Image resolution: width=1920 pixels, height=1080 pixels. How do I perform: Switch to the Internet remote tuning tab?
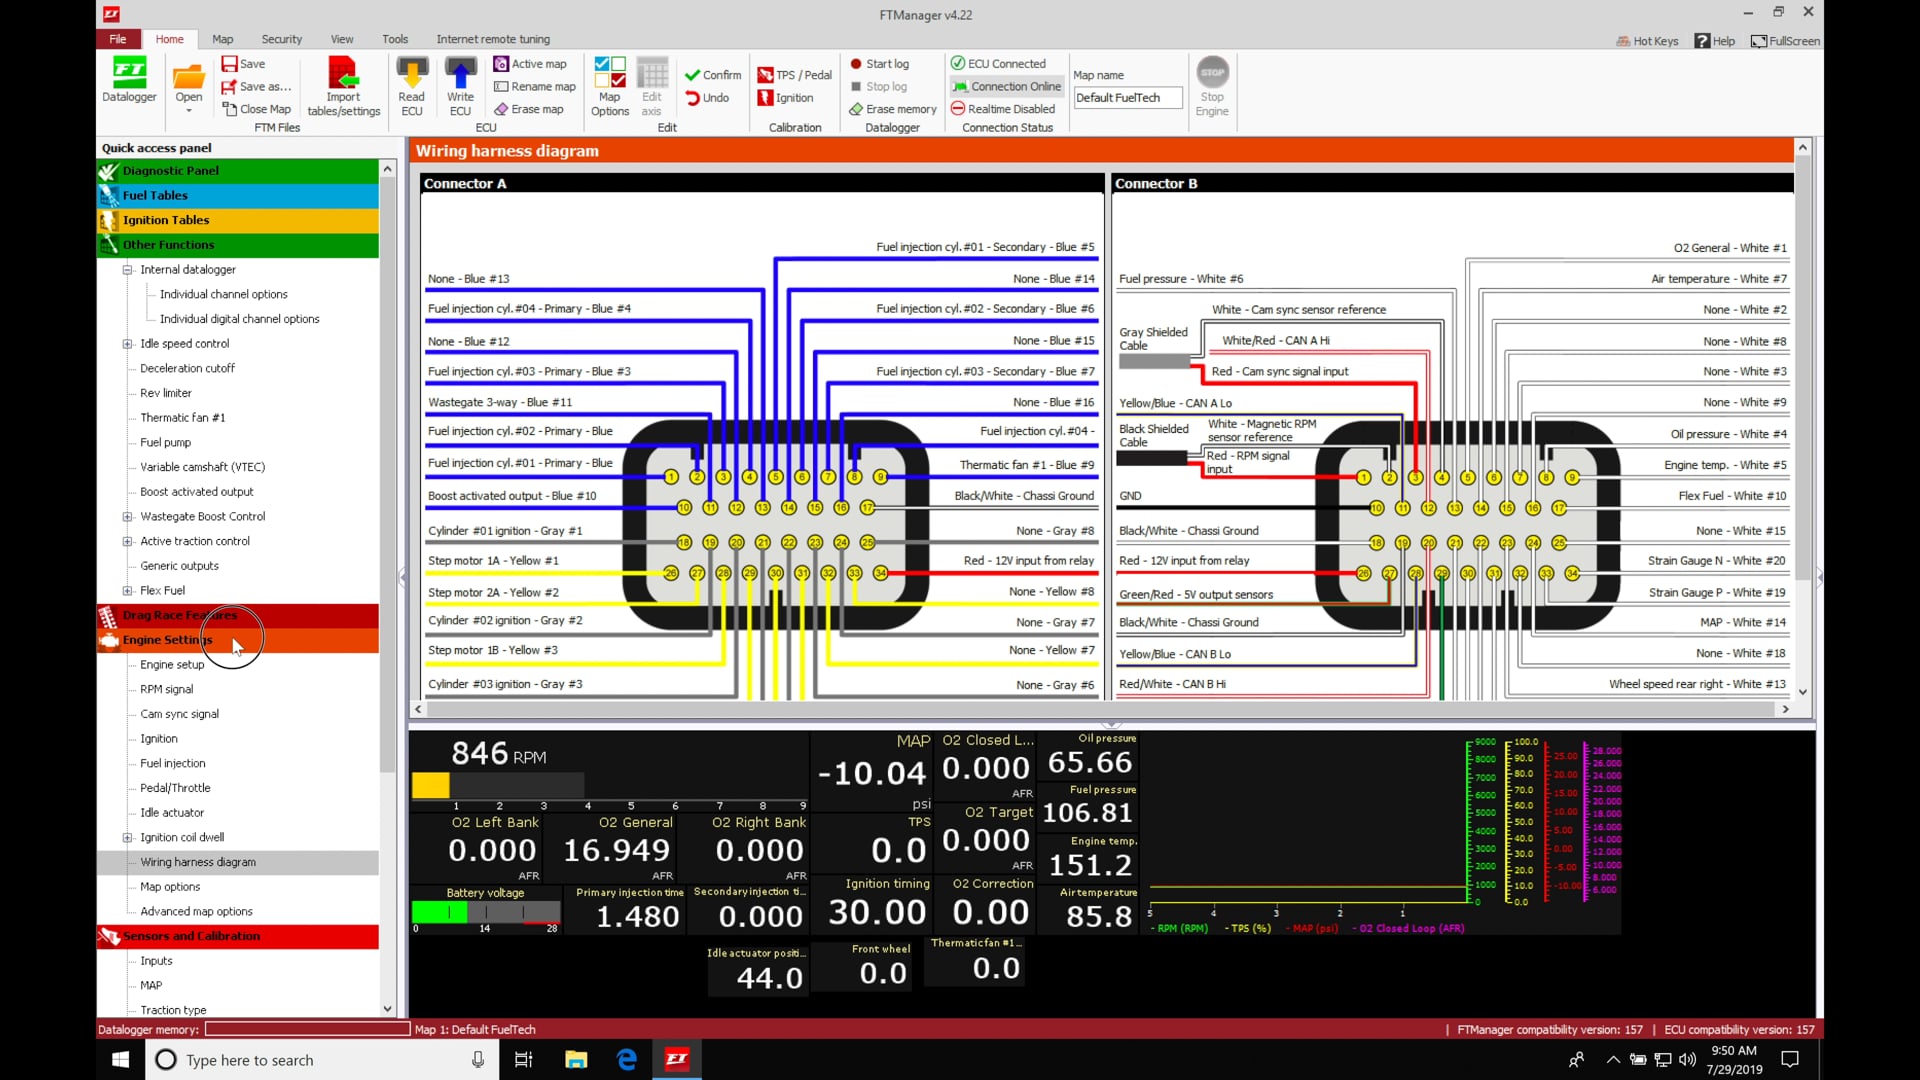point(493,39)
